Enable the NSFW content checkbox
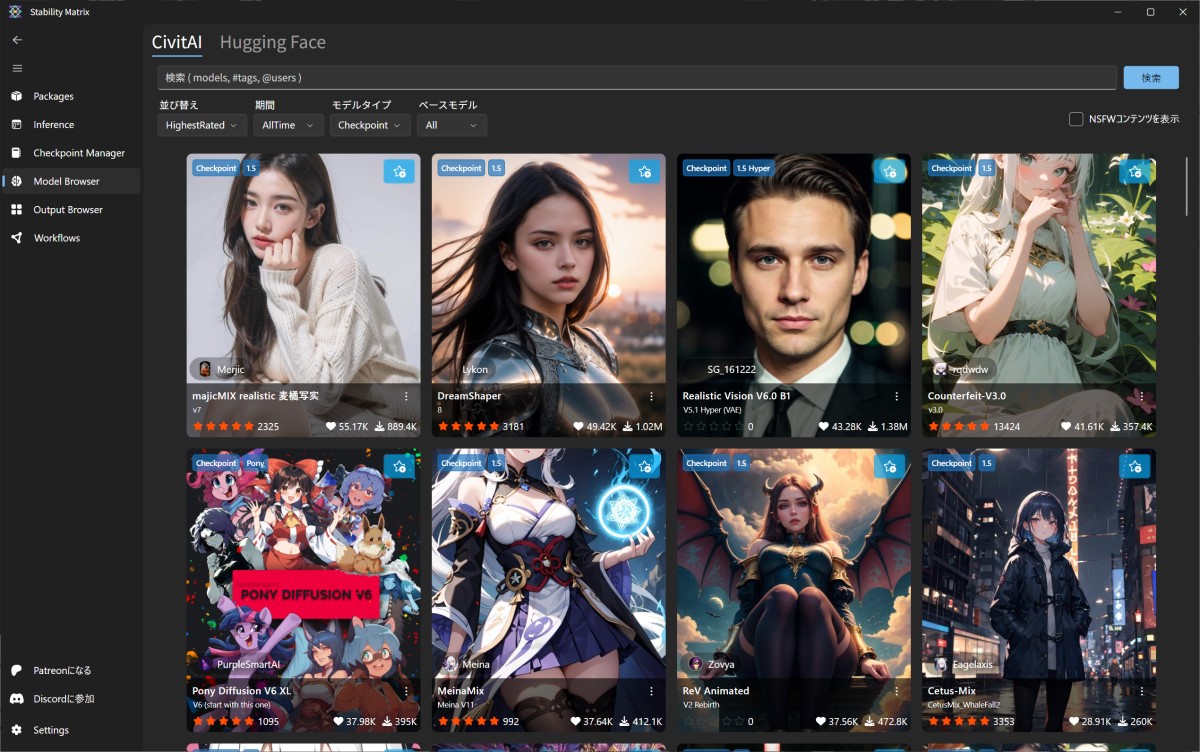 [x=1076, y=119]
